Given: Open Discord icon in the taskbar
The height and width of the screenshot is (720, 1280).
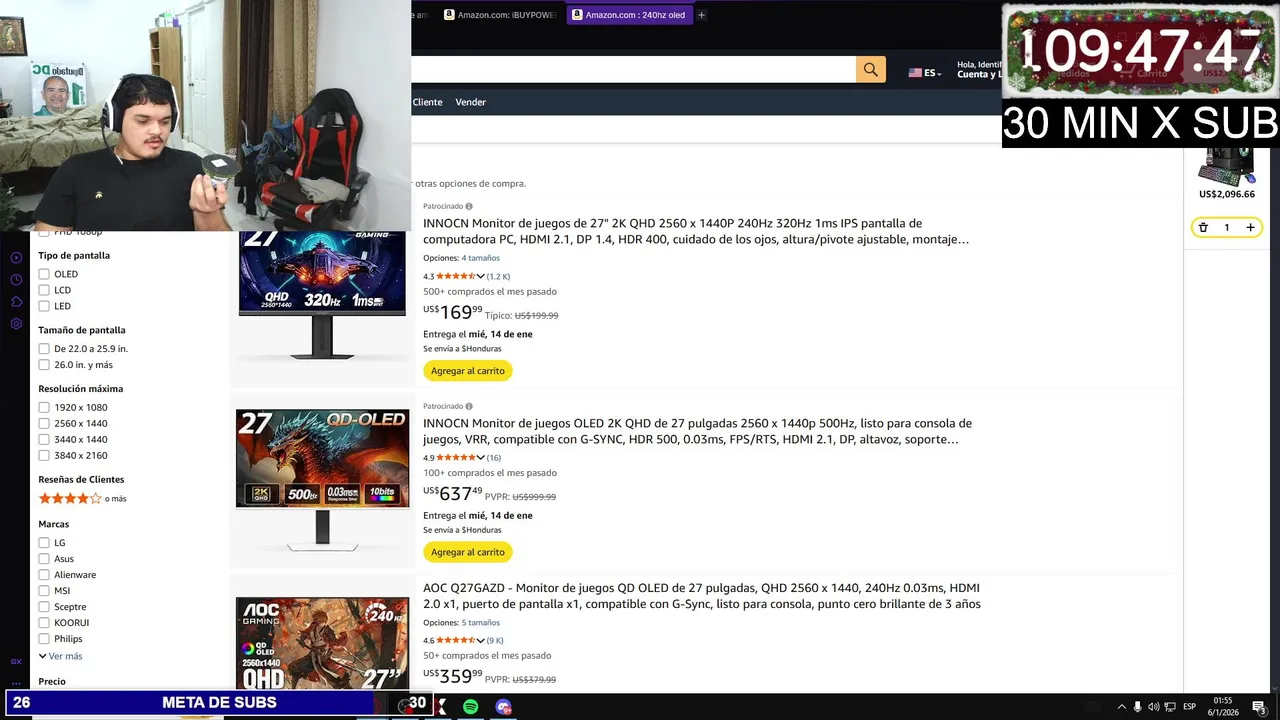Looking at the screenshot, I should pyautogui.click(x=503, y=707).
